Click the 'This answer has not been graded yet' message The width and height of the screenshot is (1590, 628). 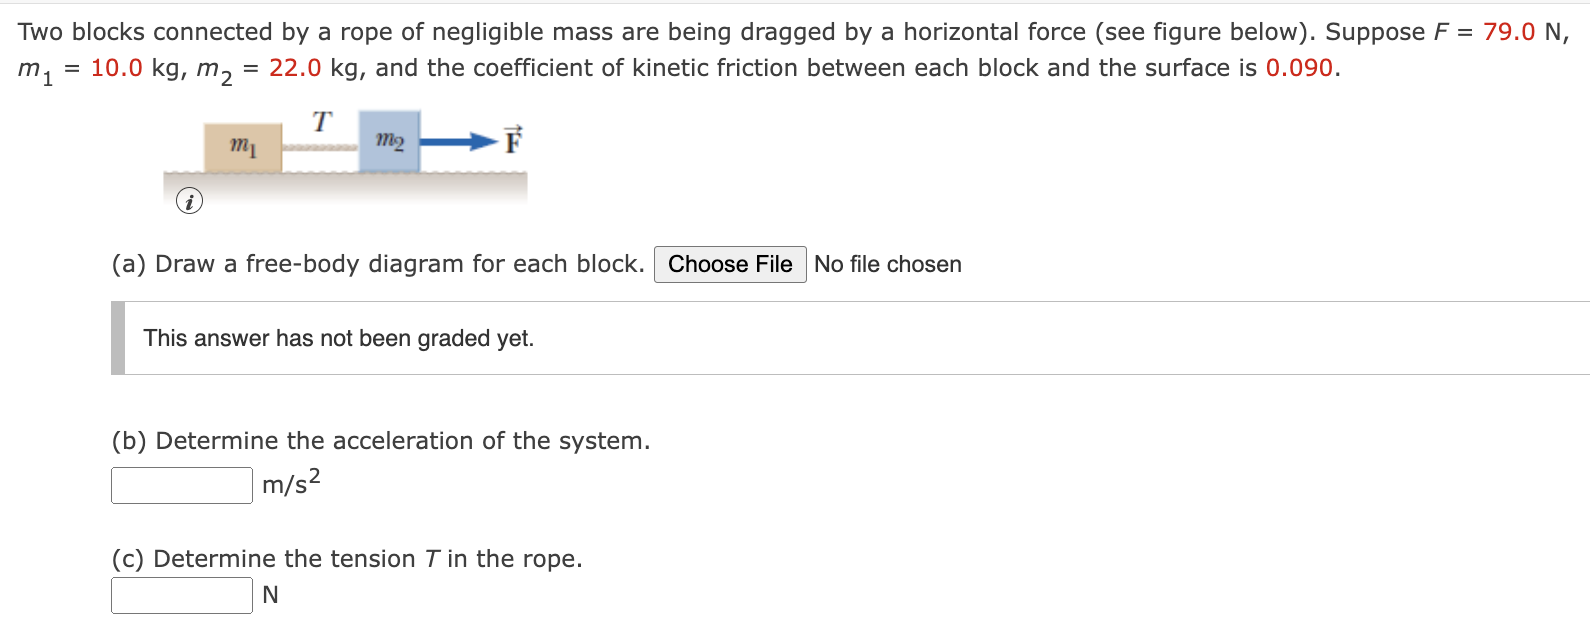click(338, 338)
